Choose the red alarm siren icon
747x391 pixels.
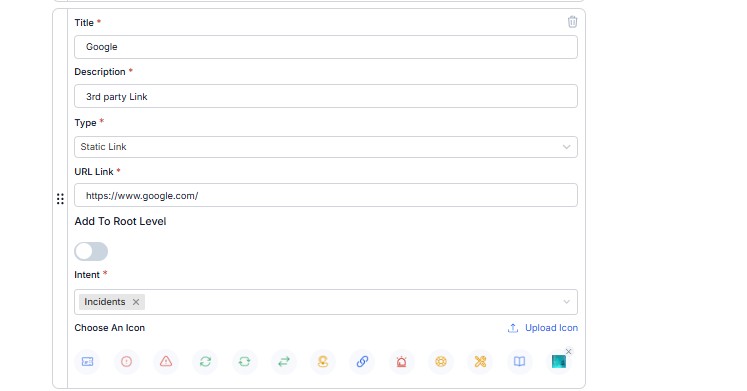pyautogui.click(x=402, y=361)
